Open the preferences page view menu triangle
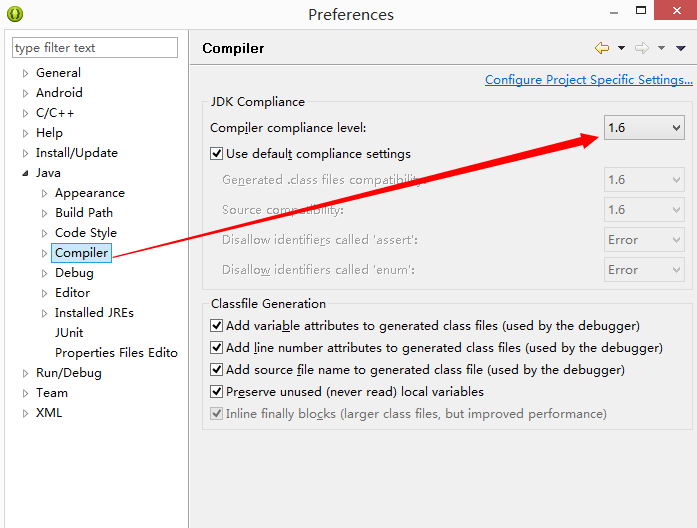The height and width of the screenshot is (528, 697). (x=681, y=48)
